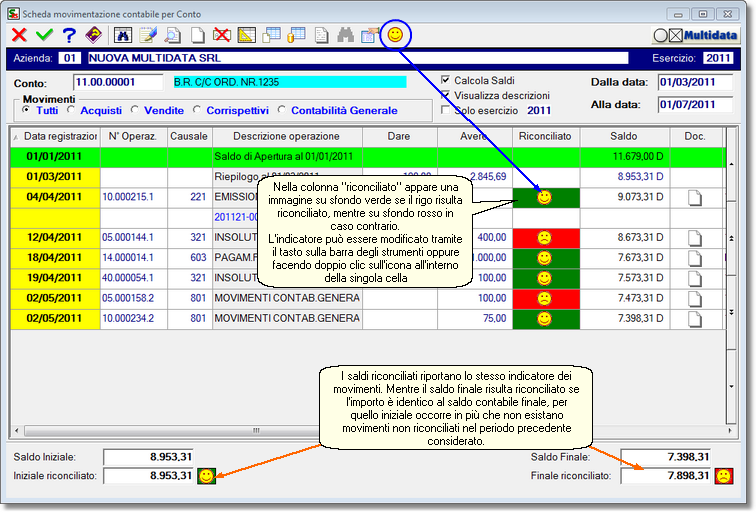The height and width of the screenshot is (513, 756).
Task: Click the red X cancel toolbar icon
Action: coord(19,35)
